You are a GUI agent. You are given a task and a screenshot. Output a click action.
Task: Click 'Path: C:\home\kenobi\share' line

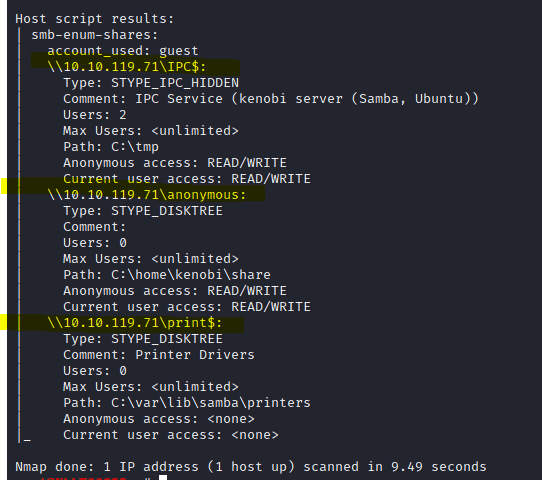pyautogui.click(x=167, y=275)
